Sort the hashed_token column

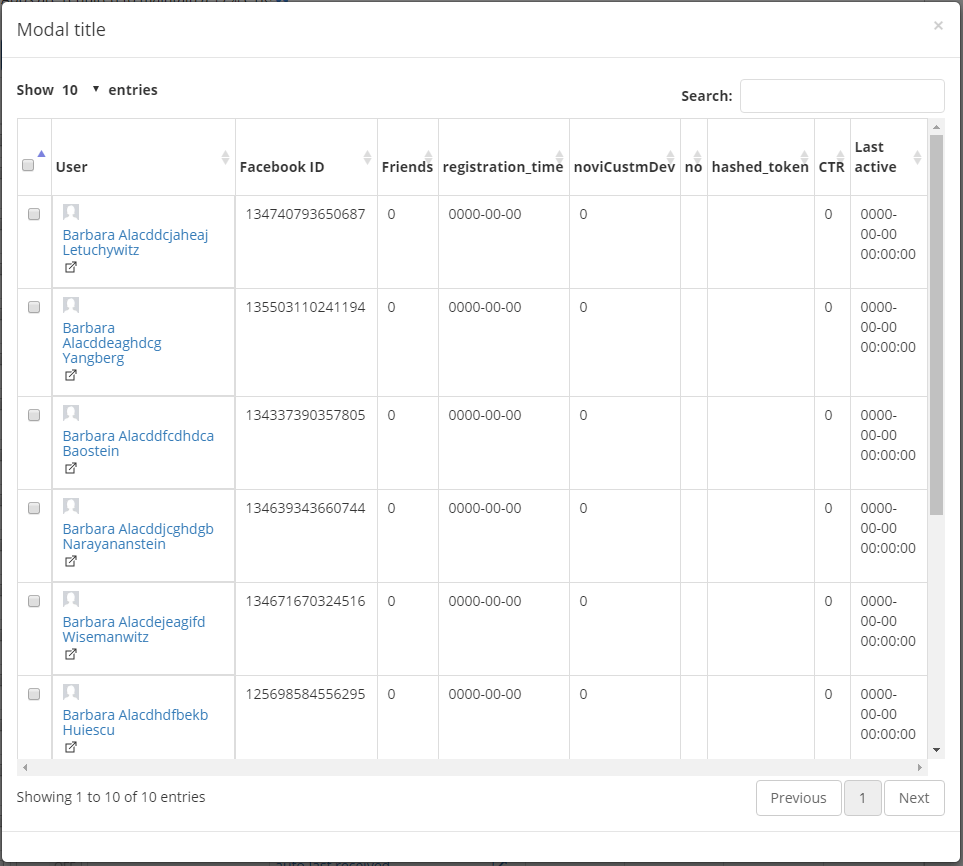(806, 158)
